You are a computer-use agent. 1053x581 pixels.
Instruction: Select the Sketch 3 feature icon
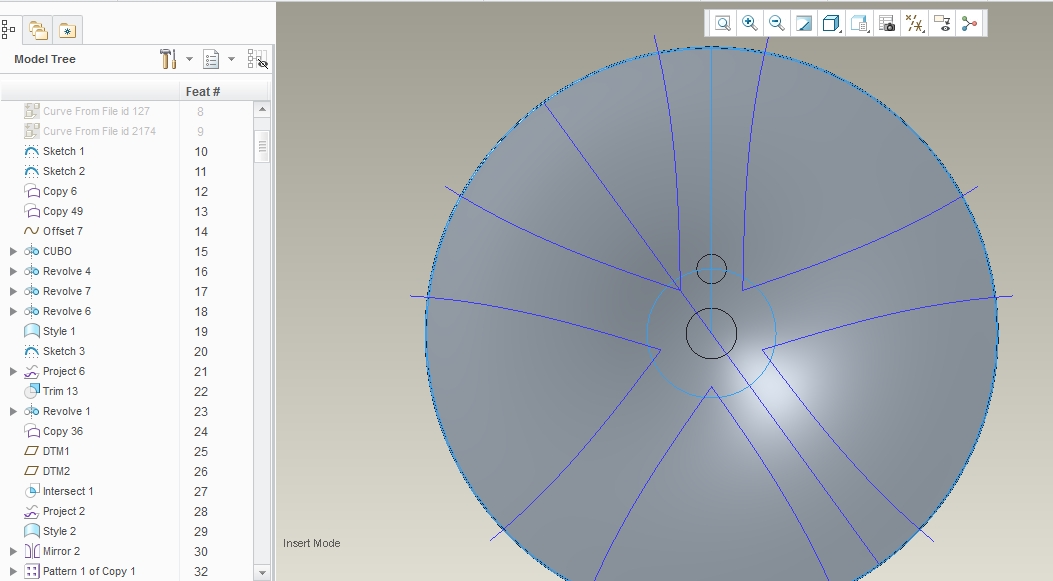tap(32, 351)
